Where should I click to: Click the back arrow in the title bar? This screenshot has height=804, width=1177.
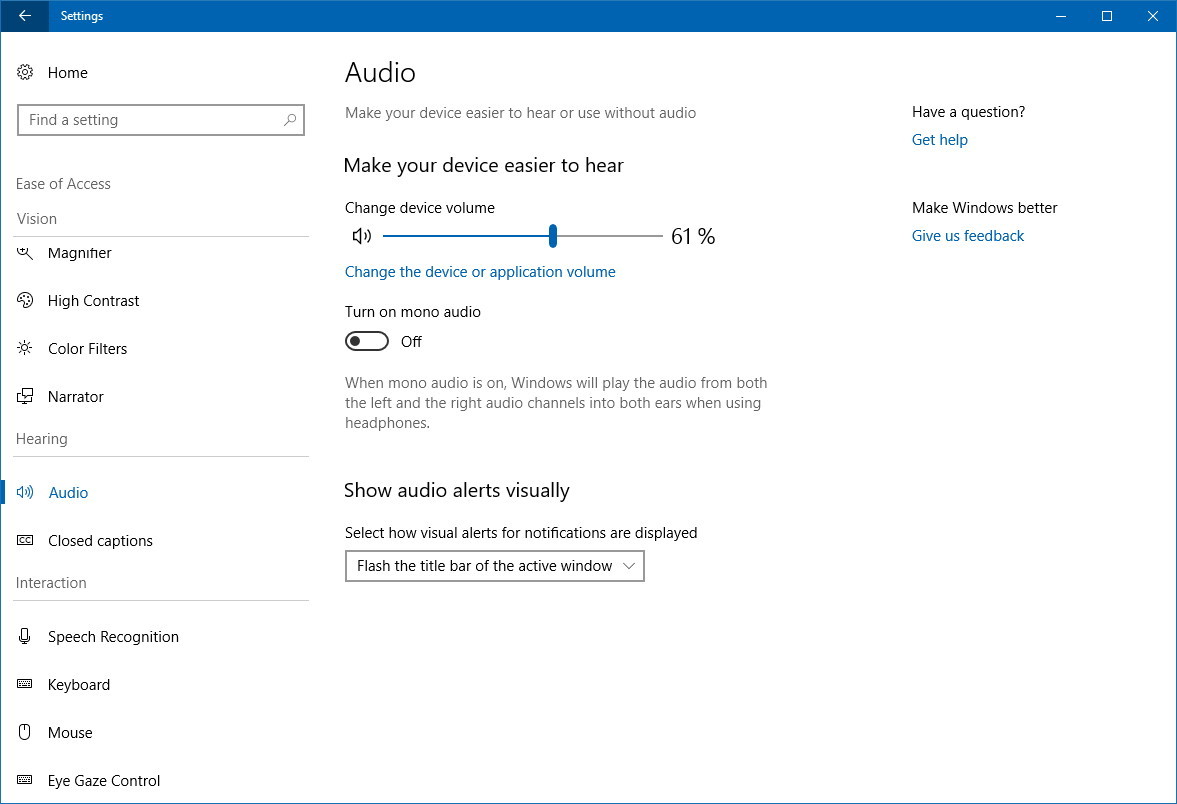click(25, 16)
